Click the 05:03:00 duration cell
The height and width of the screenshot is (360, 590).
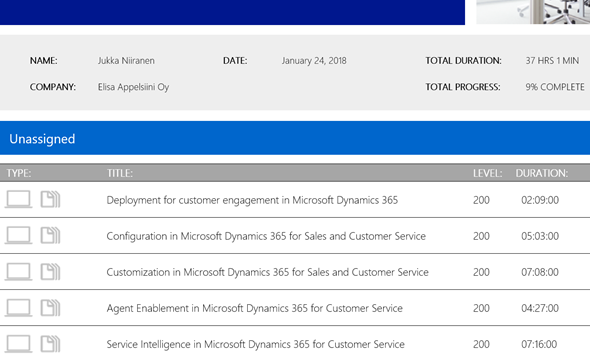[540, 236]
